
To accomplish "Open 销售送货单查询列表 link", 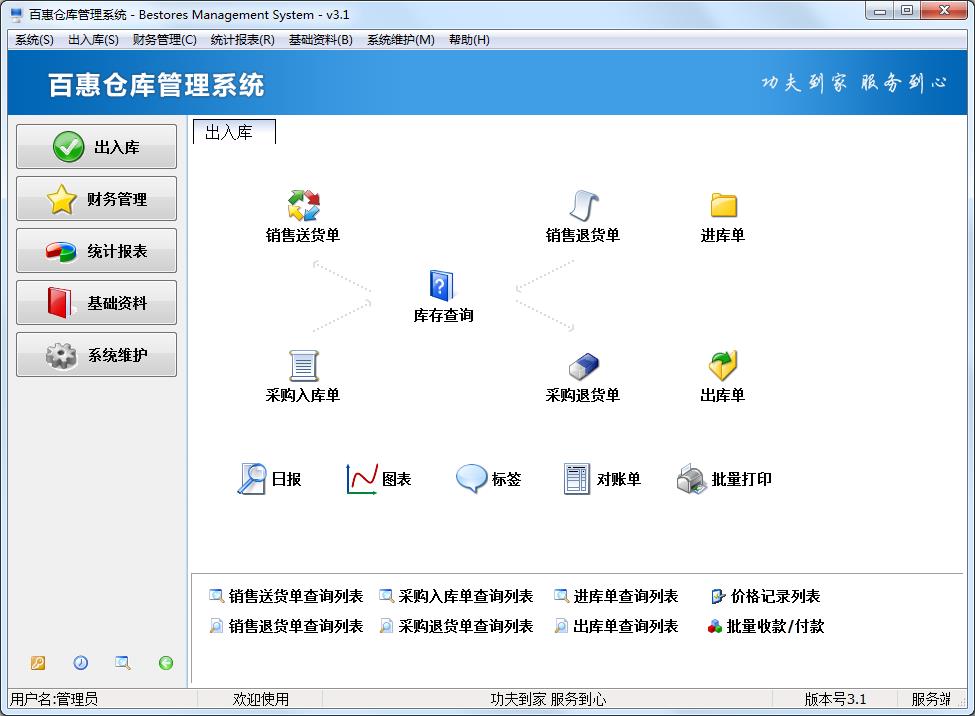I will (287, 596).
